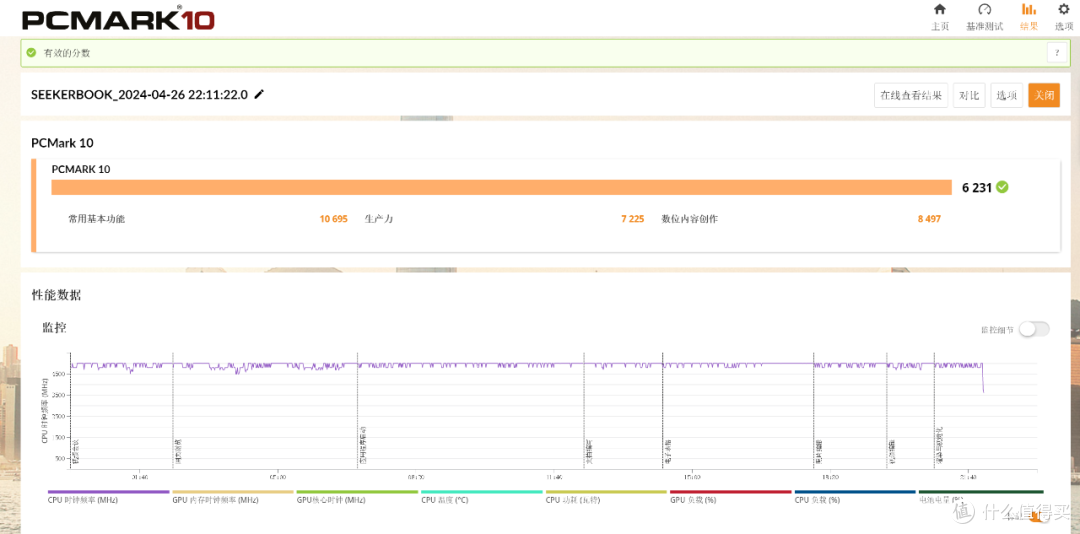Click 在线查看结果 to view results online
Image resolution: width=1080 pixels, height=534 pixels.
(x=911, y=95)
